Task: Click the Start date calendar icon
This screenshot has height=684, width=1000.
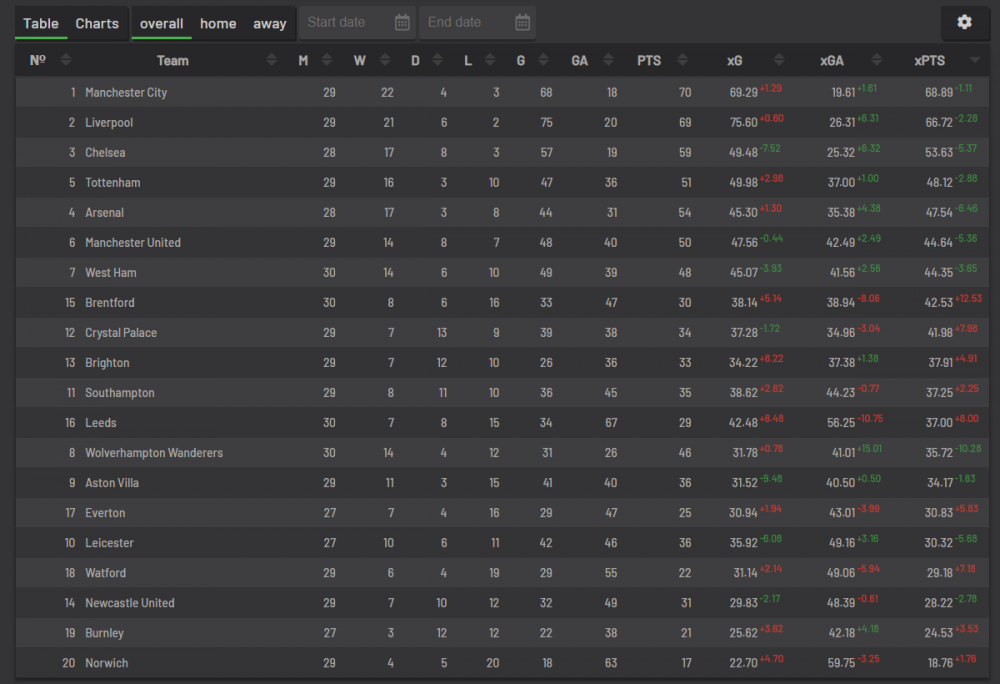Action: [402, 23]
